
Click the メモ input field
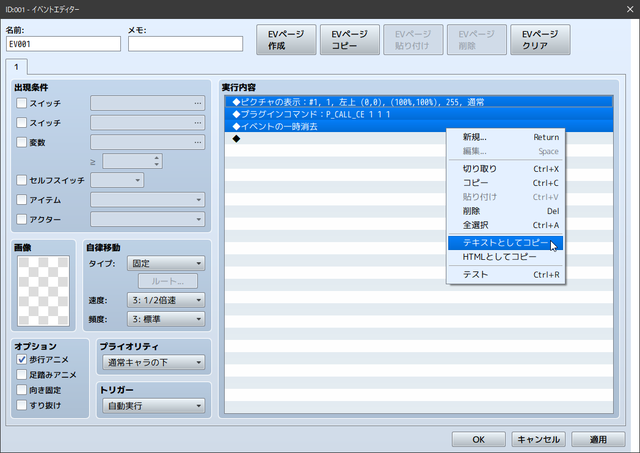pos(185,44)
